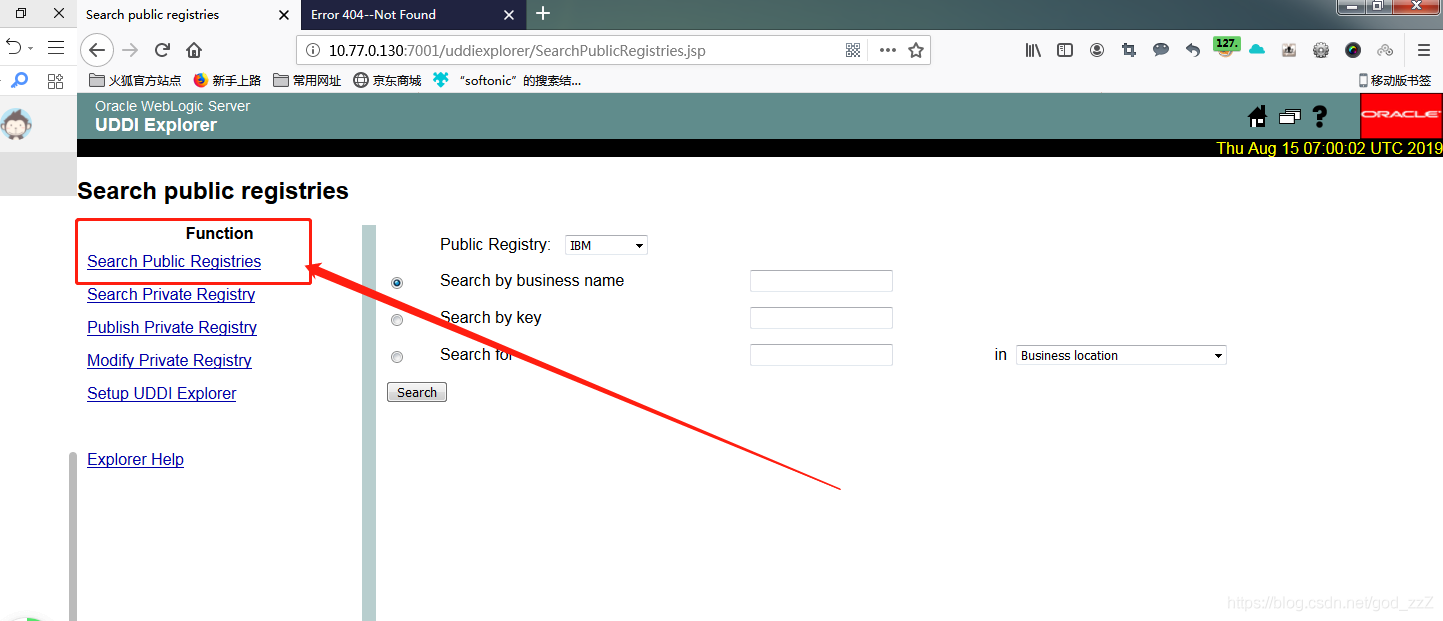Screen dimensions: 1443x621
Task: Click the business name text field
Action: (820, 281)
